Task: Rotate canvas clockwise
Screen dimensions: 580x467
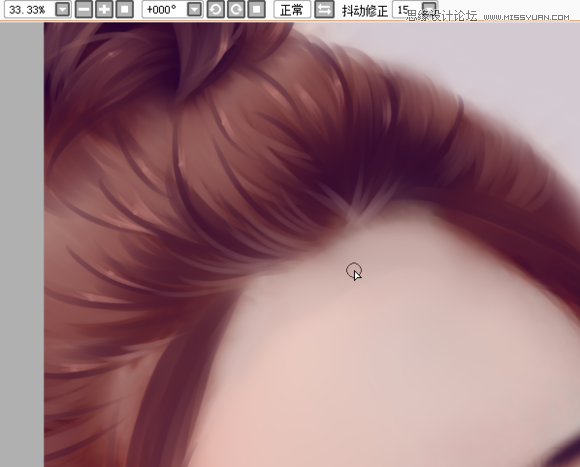Action: (236, 9)
